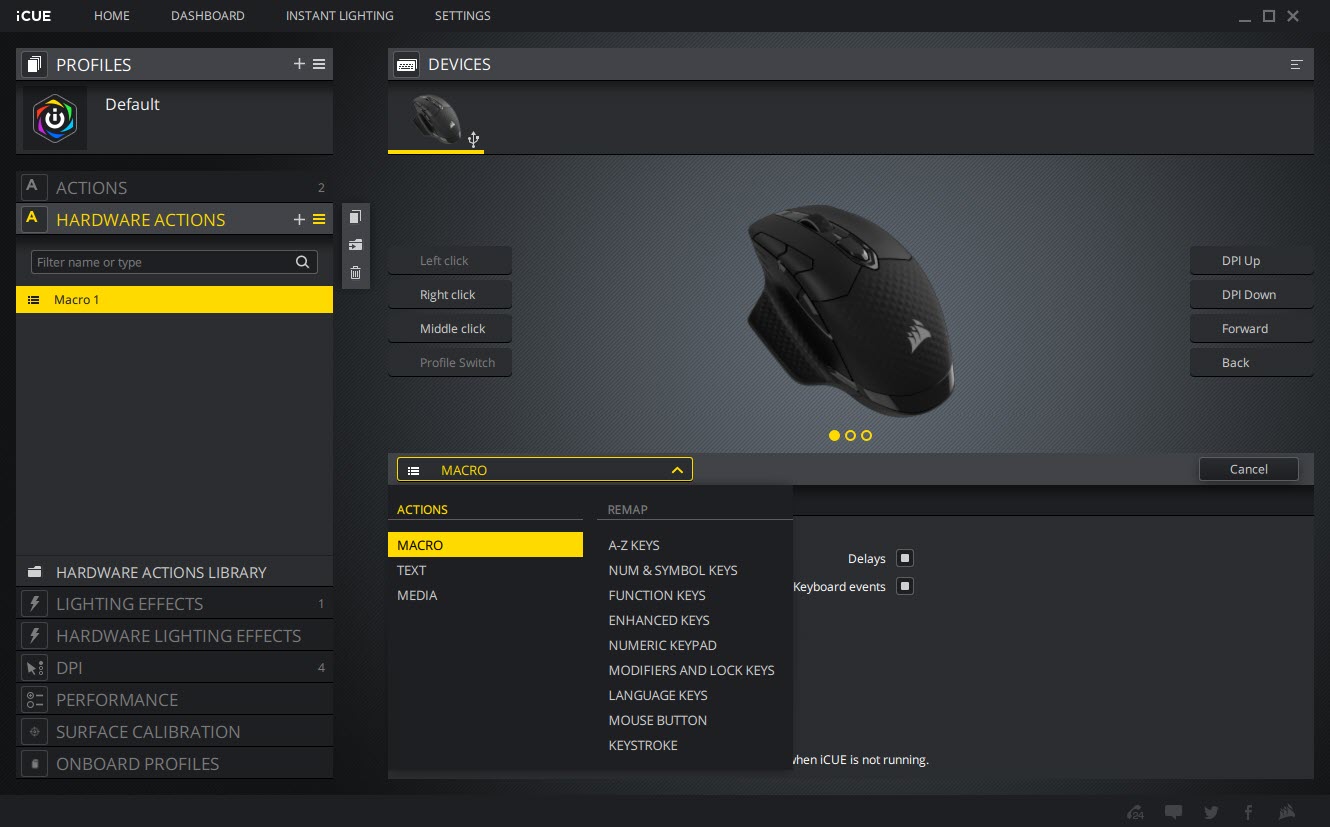This screenshot has height=827, width=1330.
Task: Select the DPI Up button
Action: [x=1251, y=261]
